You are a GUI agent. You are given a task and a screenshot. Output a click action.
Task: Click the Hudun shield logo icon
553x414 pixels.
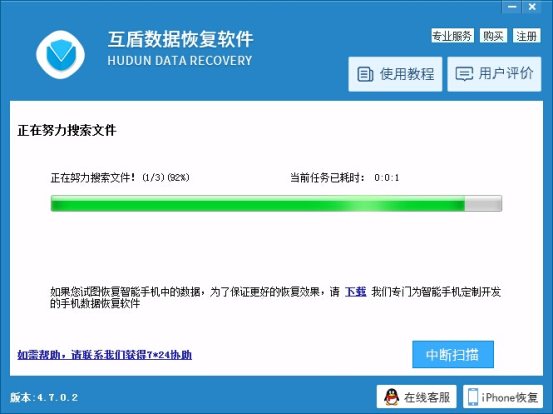pyautogui.click(x=60, y=55)
